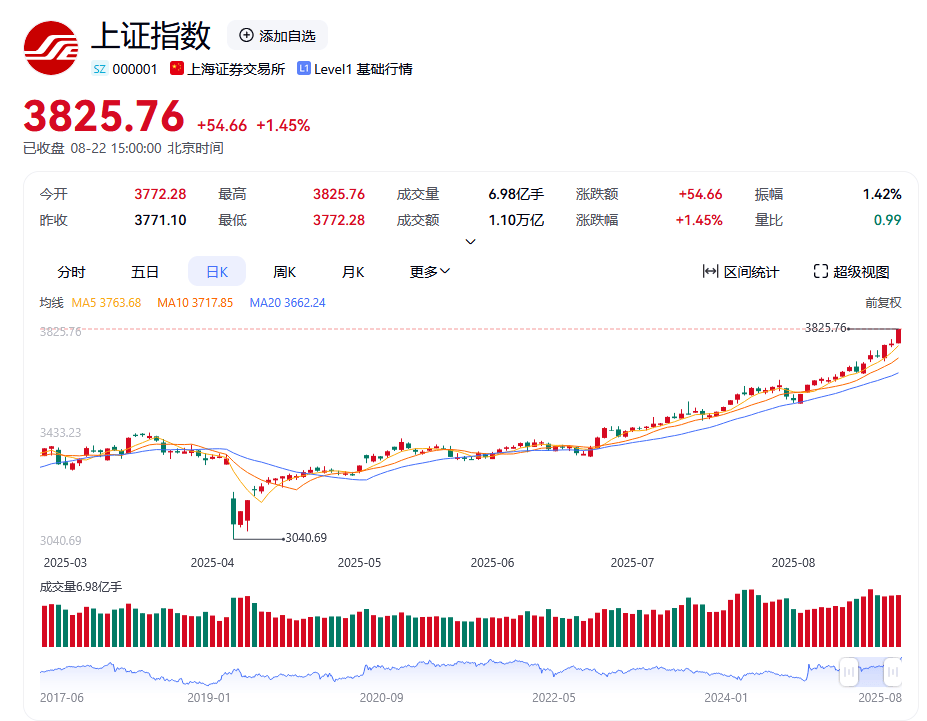Screen dimensions: 927x721
Task: Click the Shanghai Stock Exchange logo
Action: point(52,45)
